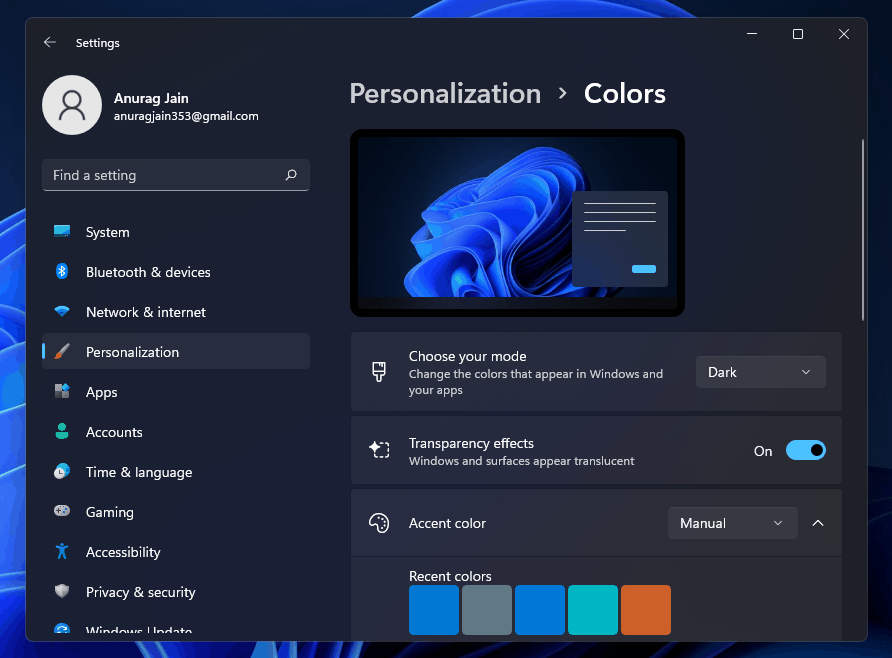This screenshot has height=658, width=892.
Task: Select Personalization in the sidebar
Action: click(x=176, y=351)
